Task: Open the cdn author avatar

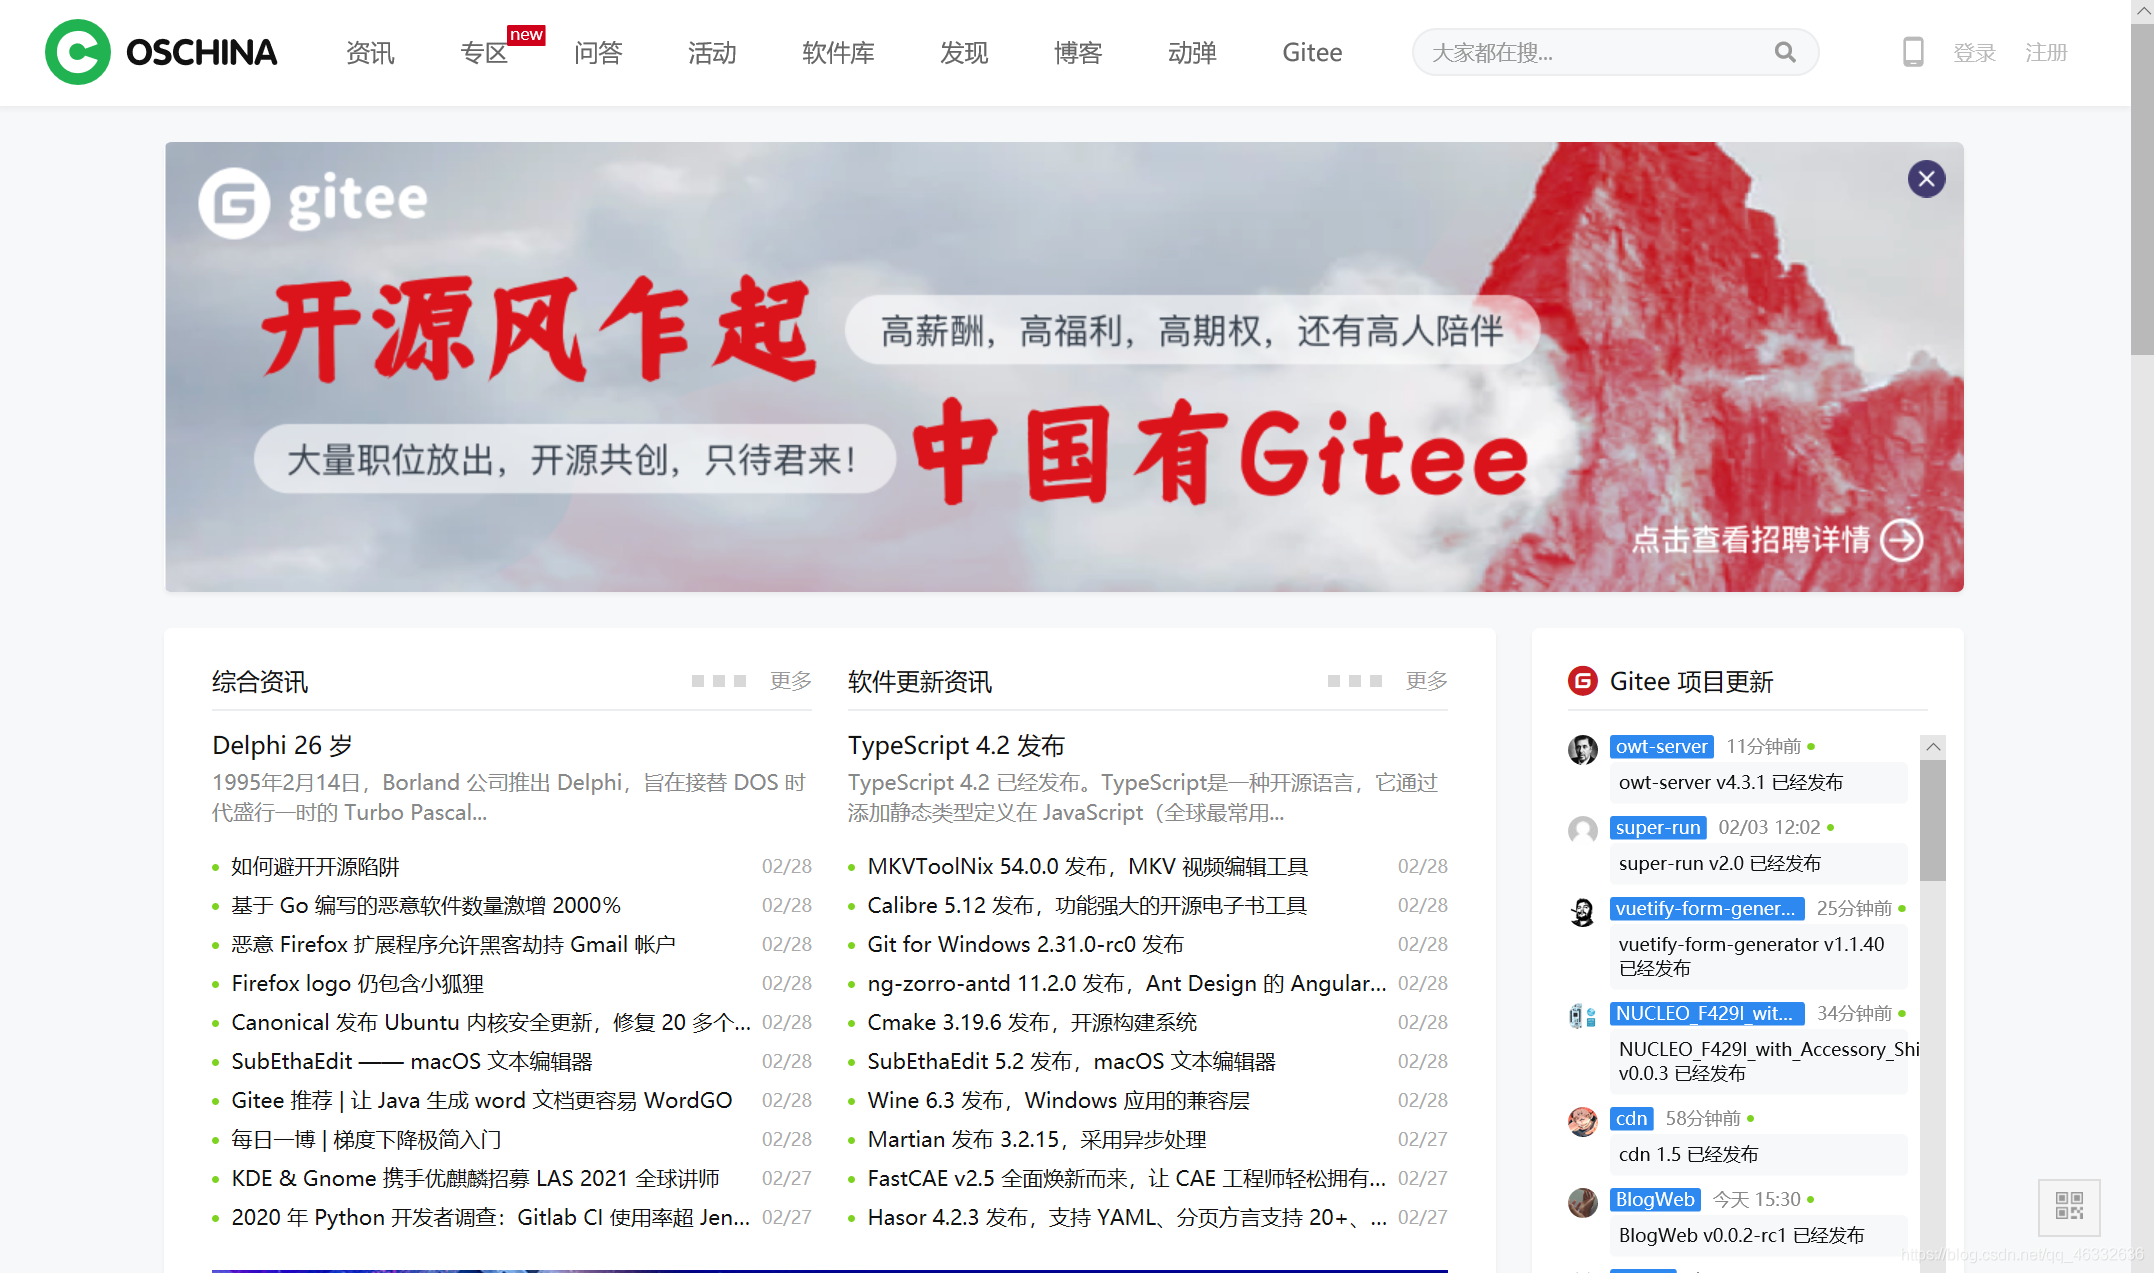Action: coord(1582,1121)
